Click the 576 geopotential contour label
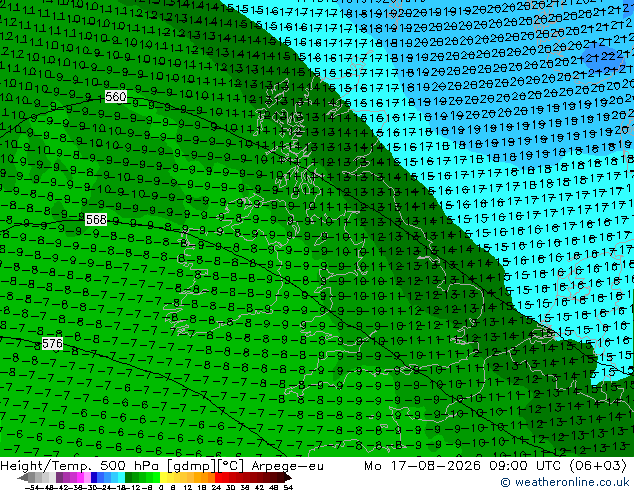The height and width of the screenshot is (490, 634). coord(52,344)
